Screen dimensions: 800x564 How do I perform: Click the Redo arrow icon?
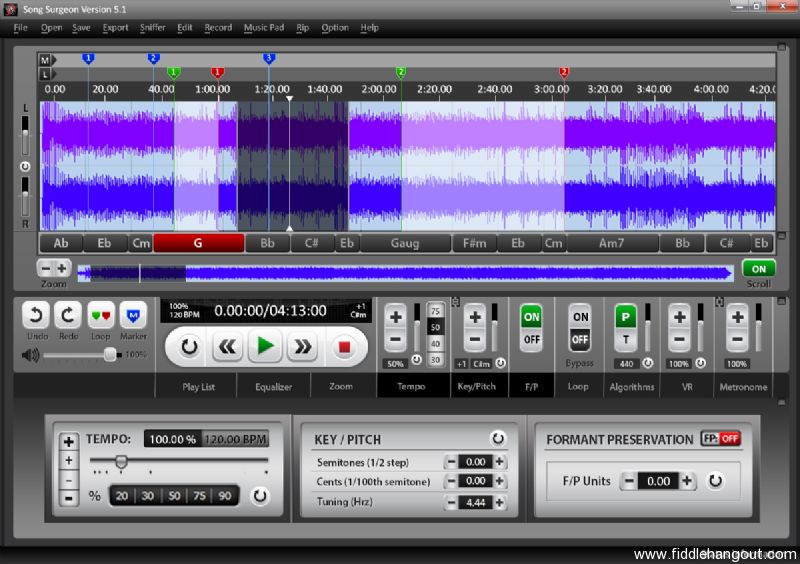coord(69,315)
